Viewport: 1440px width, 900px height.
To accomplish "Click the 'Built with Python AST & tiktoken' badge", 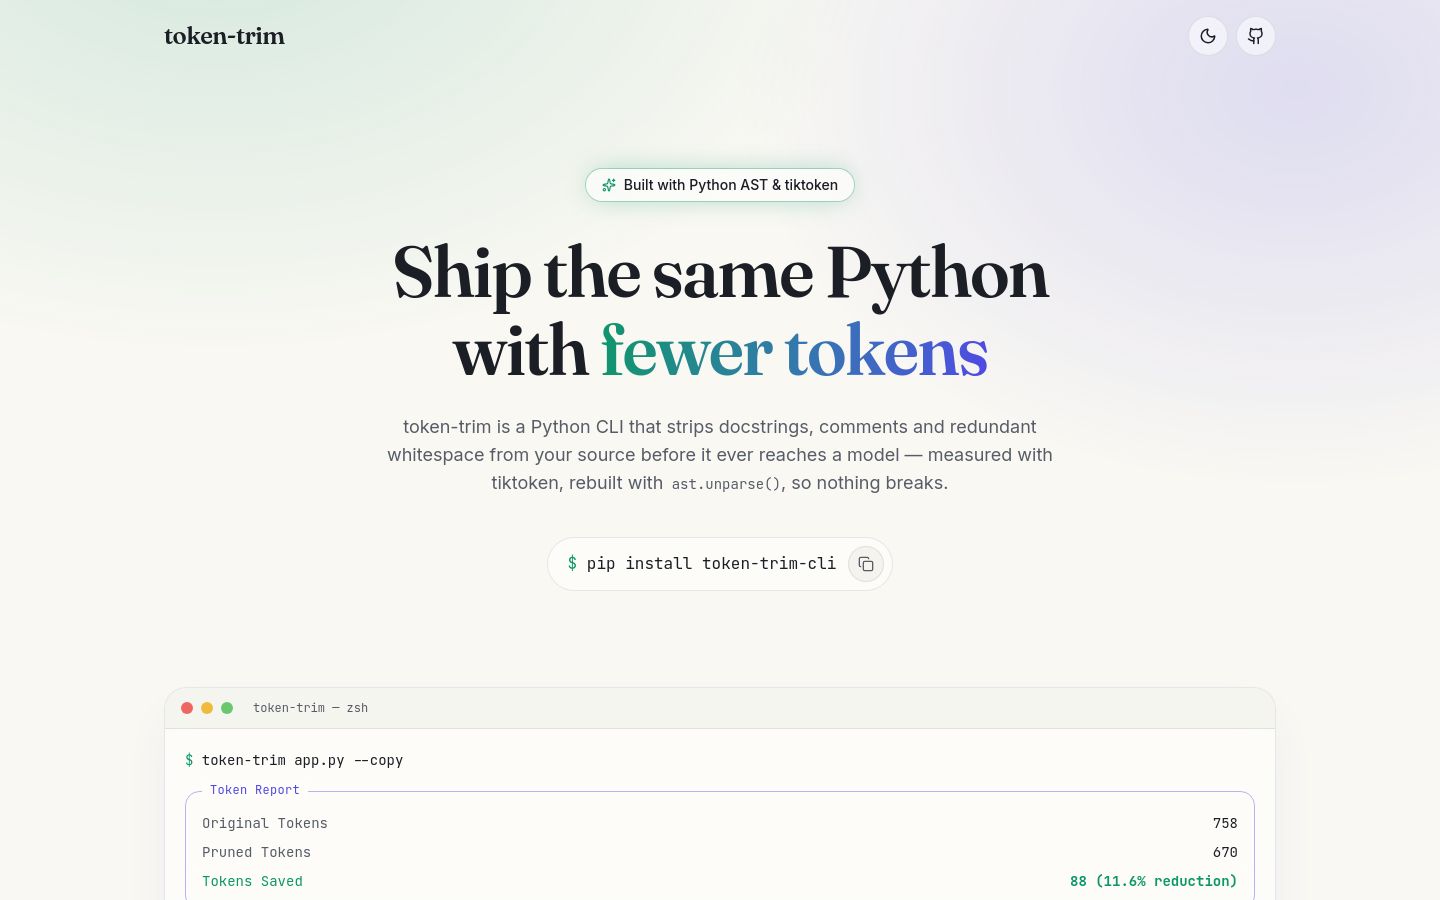I will pyautogui.click(x=720, y=185).
